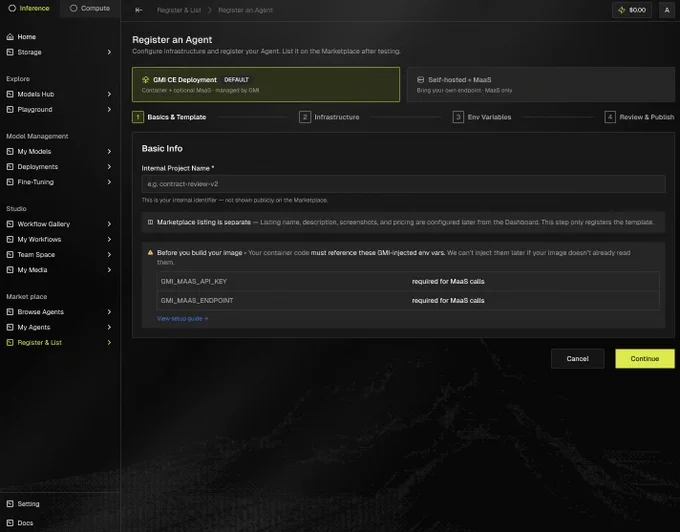Click the Workflow Gallery icon

10,224
